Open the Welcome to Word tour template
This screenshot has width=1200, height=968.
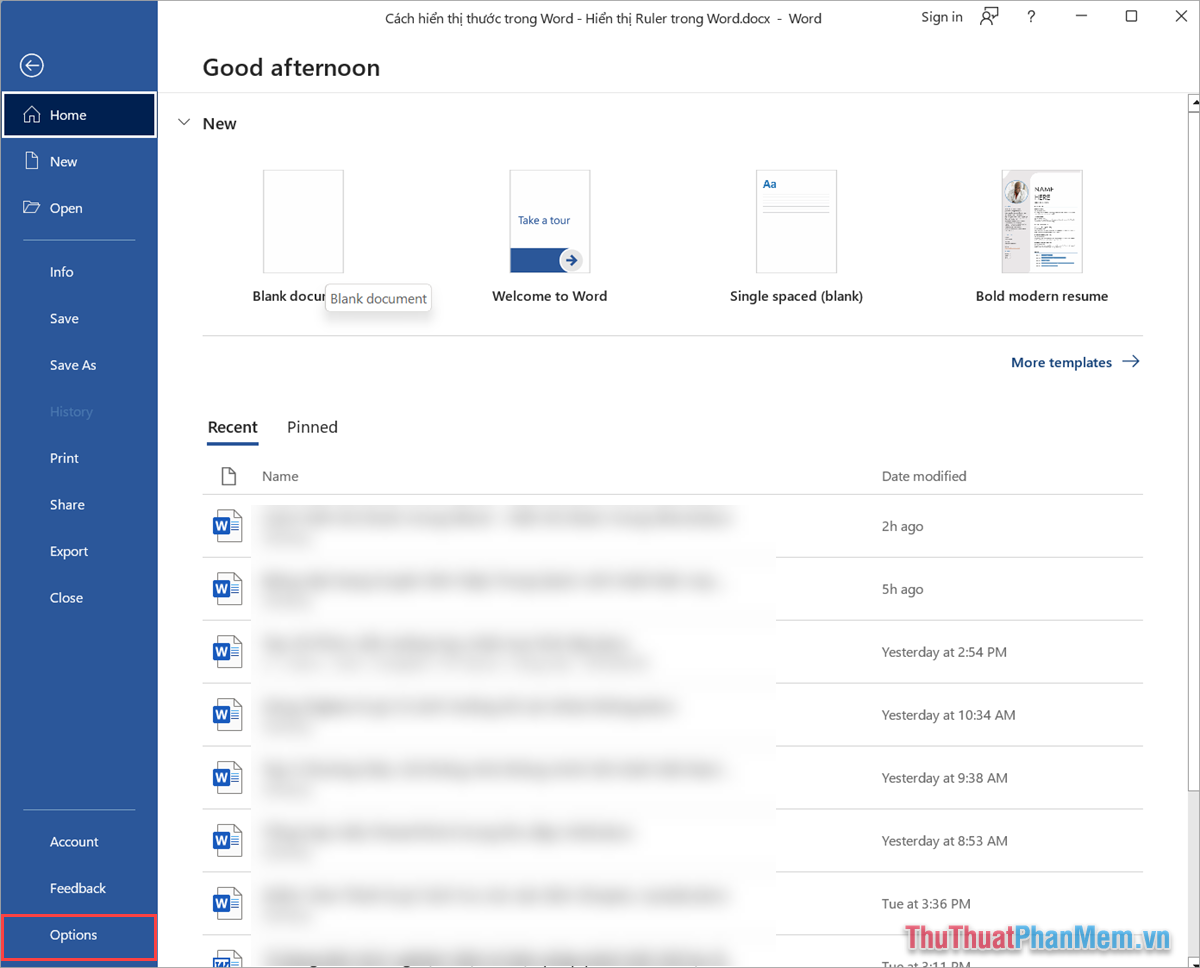(x=550, y=221)
